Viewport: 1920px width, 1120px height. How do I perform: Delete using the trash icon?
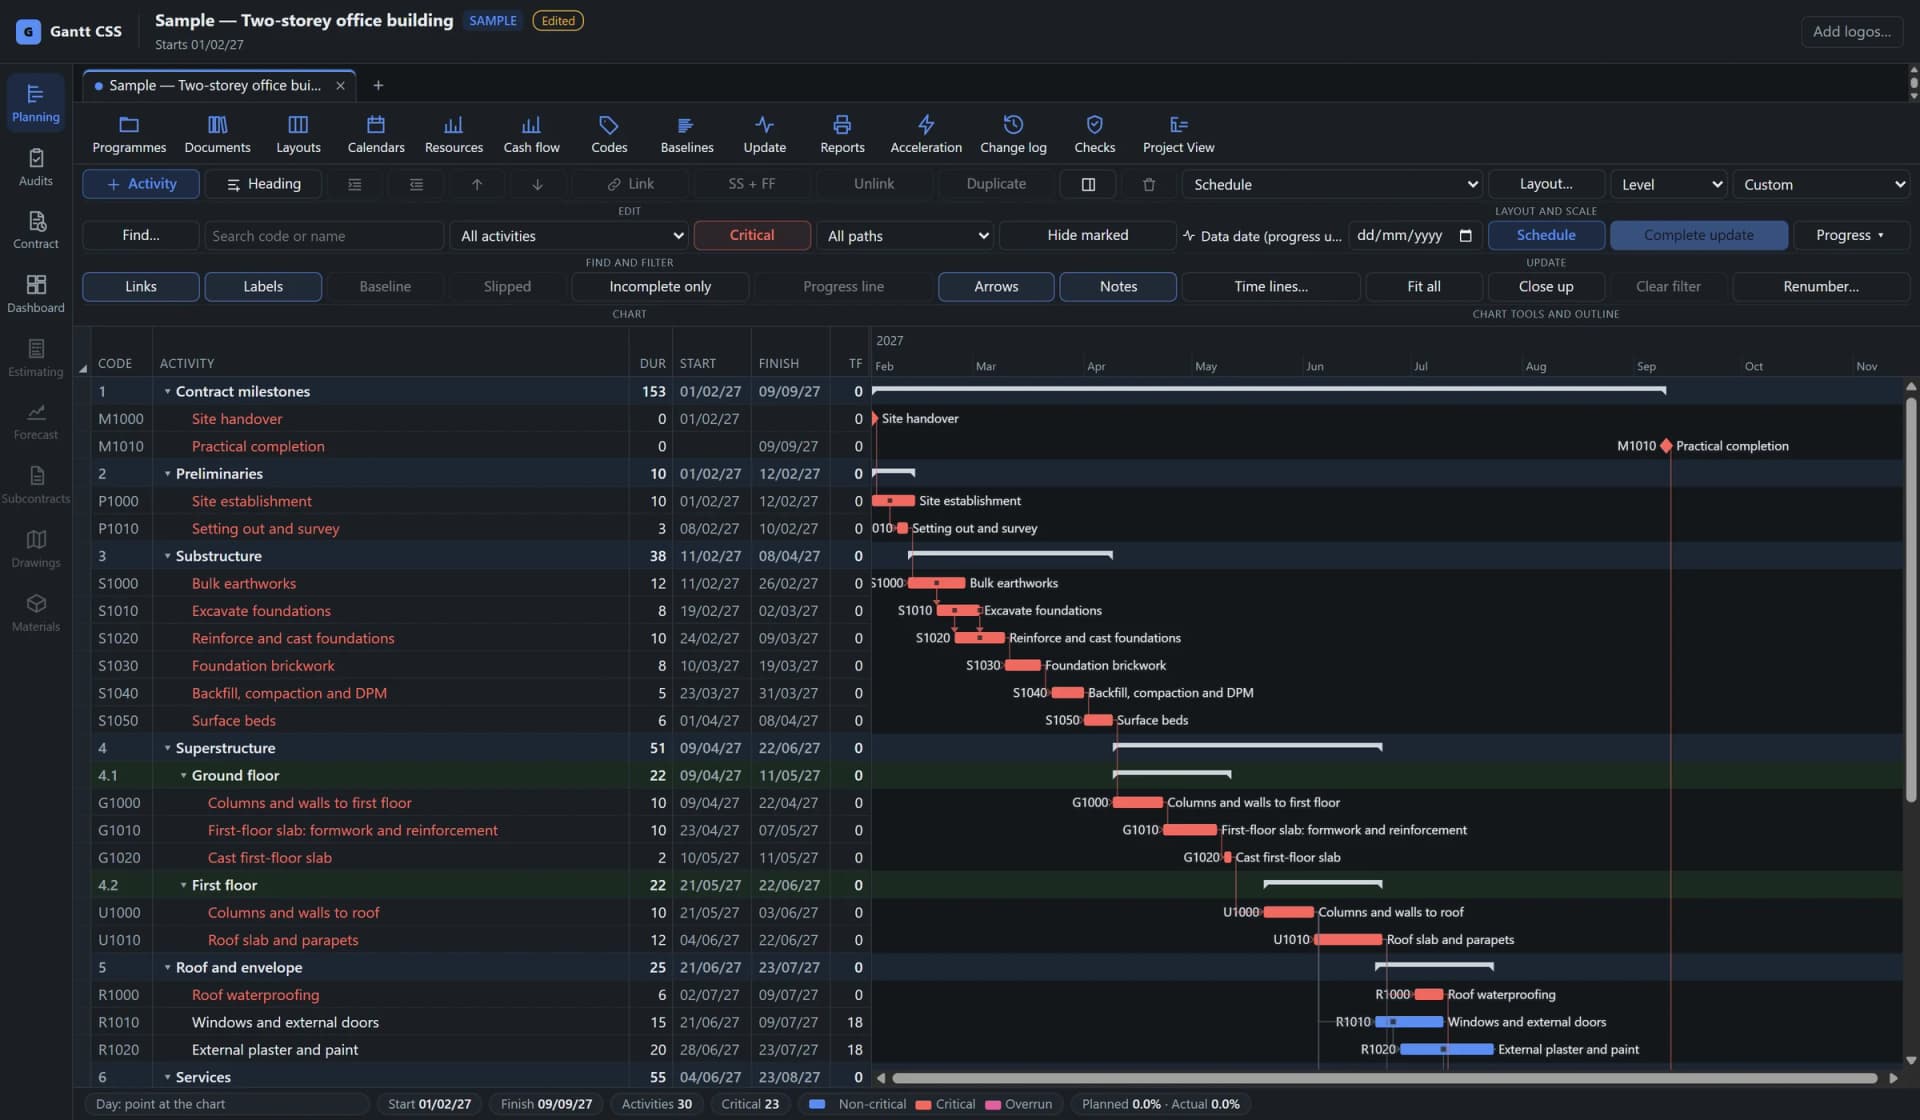pyautogui.click(x=1149, y=184)
